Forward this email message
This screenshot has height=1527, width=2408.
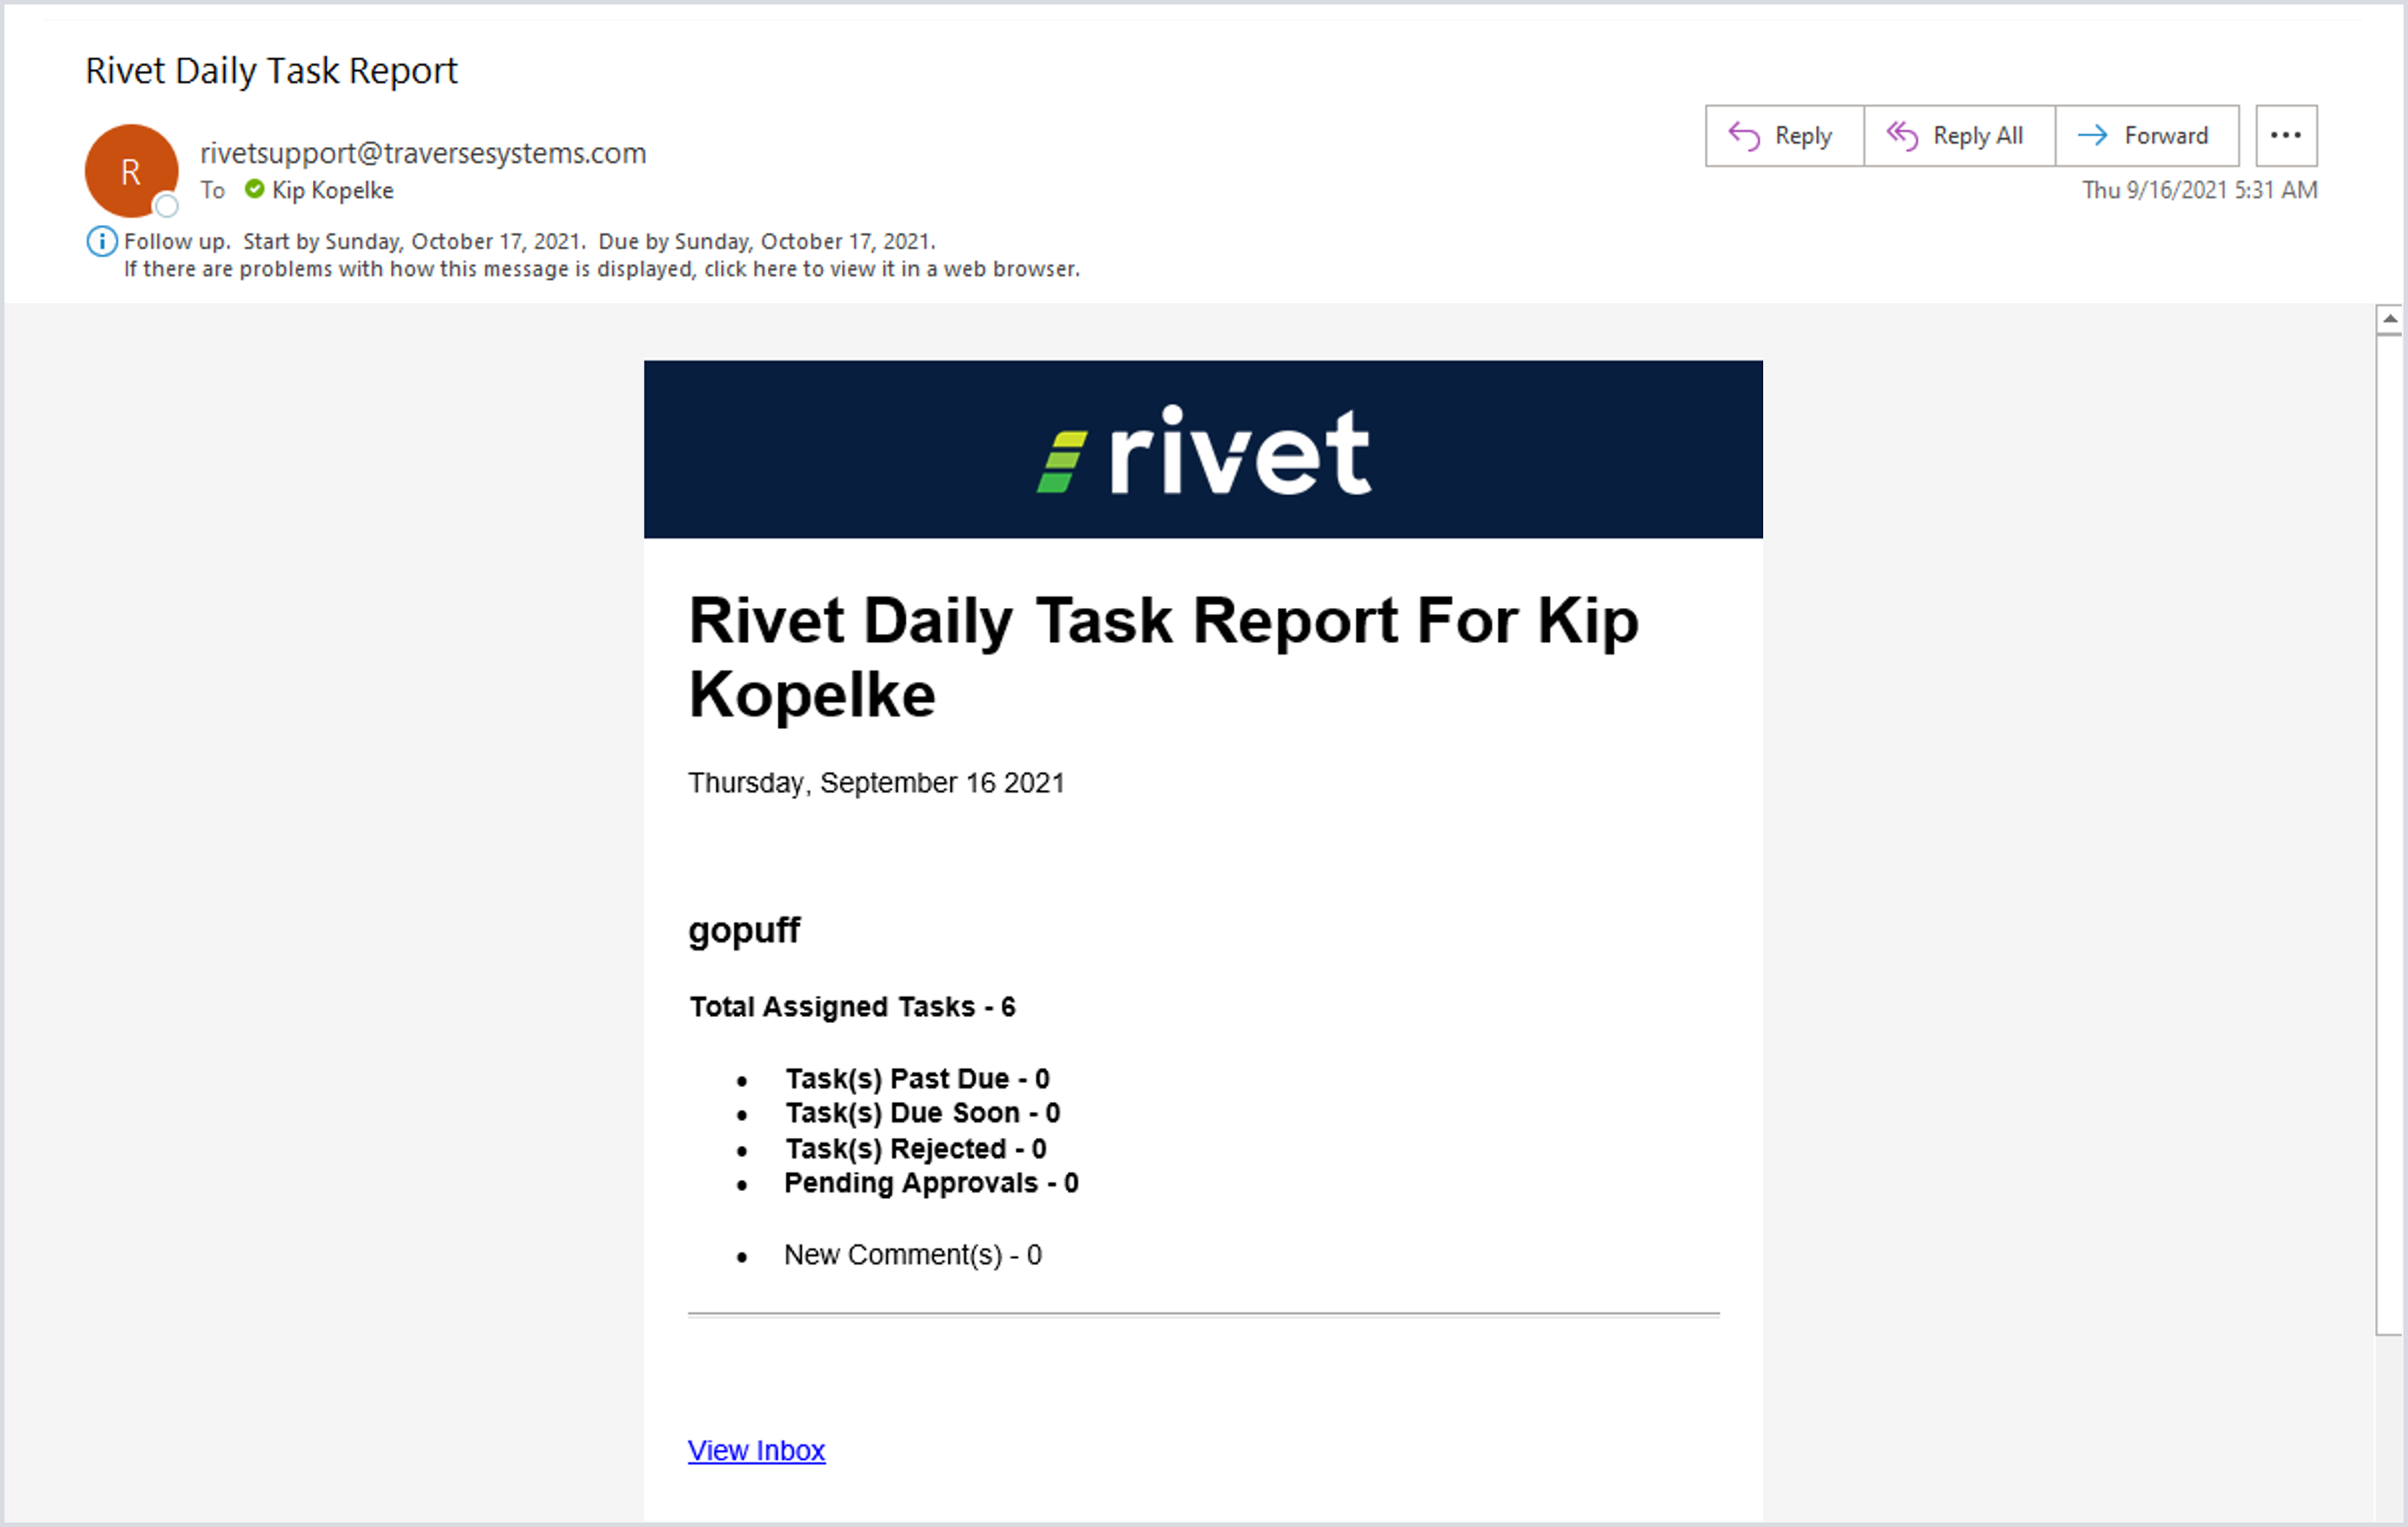[x=2146, y=135]
